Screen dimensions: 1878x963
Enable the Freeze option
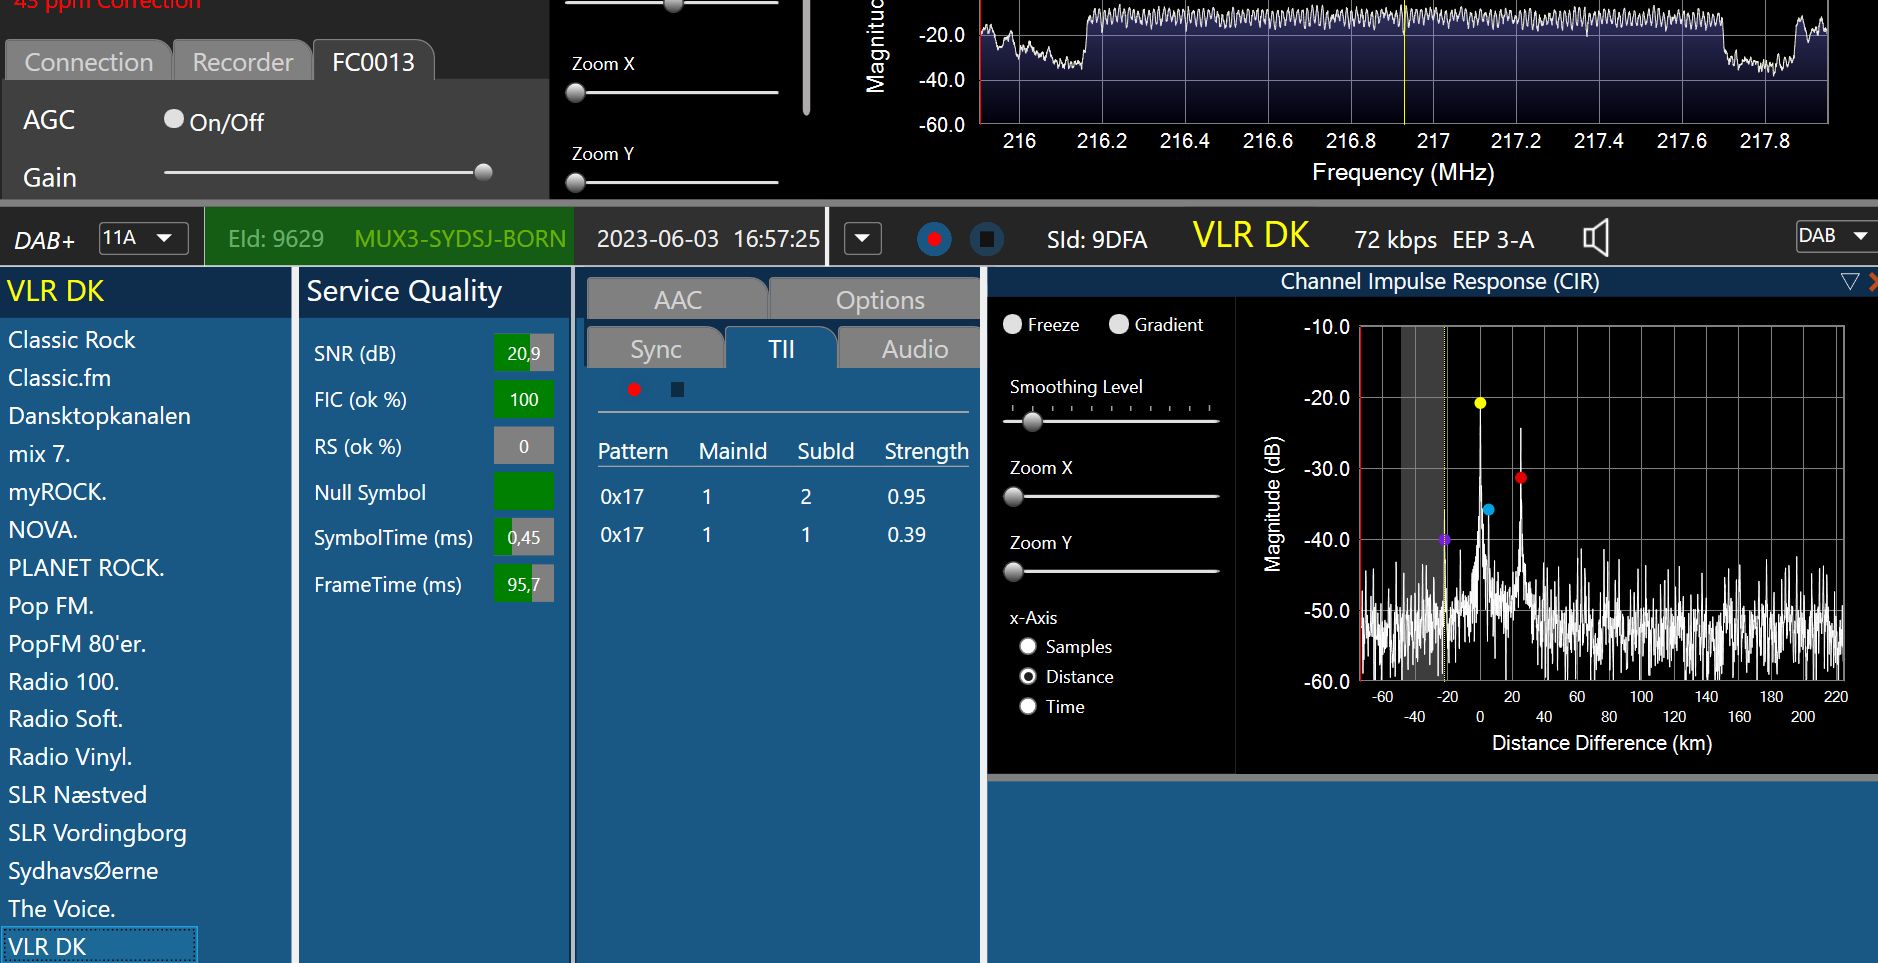pyautogui.click(x=1012, y=324)
